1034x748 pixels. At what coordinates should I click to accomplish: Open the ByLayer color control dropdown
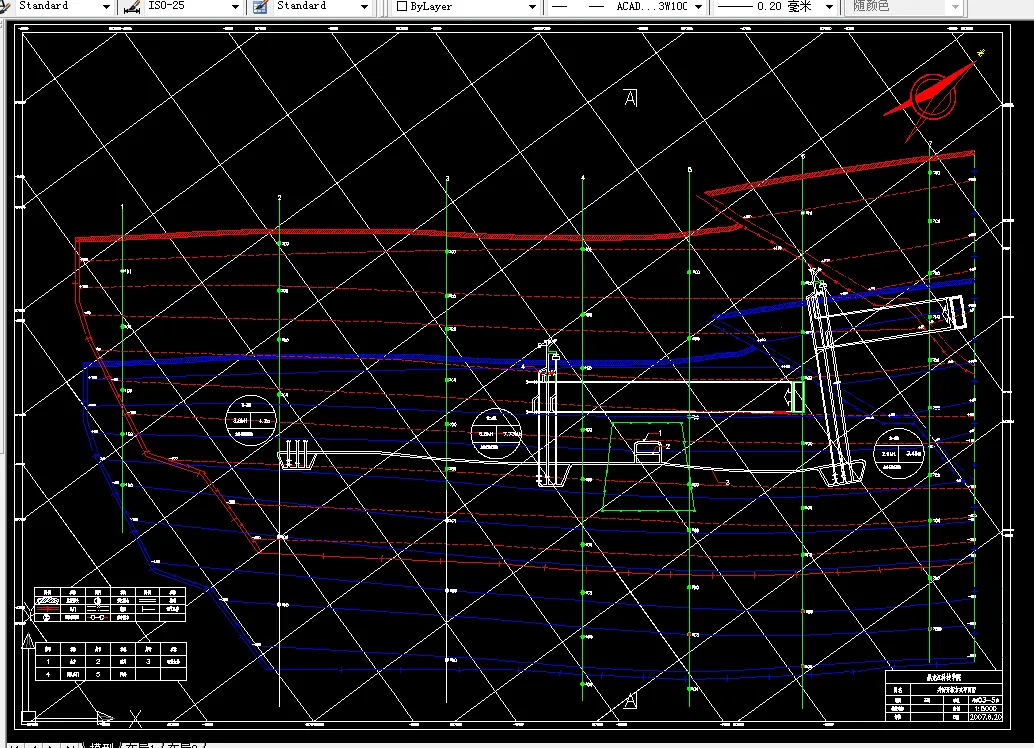coord(532,7)
